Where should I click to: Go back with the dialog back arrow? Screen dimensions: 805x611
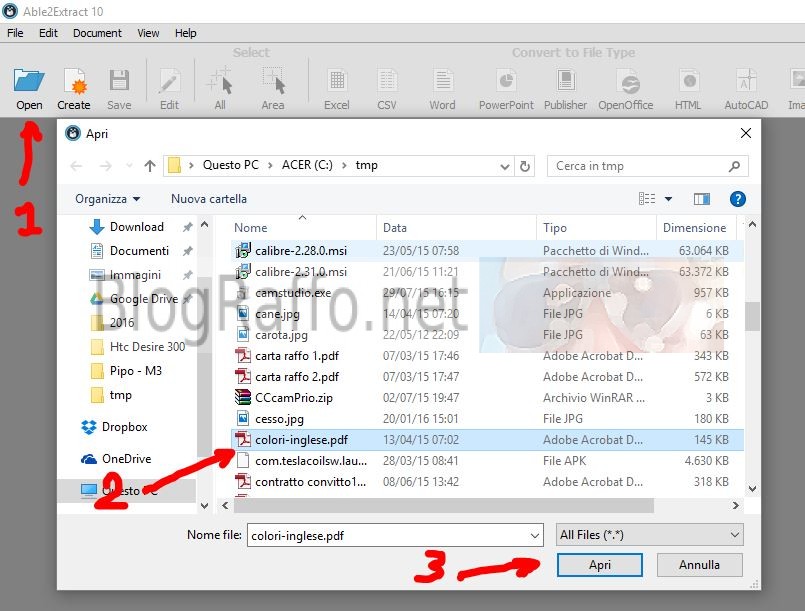point(76,166)
